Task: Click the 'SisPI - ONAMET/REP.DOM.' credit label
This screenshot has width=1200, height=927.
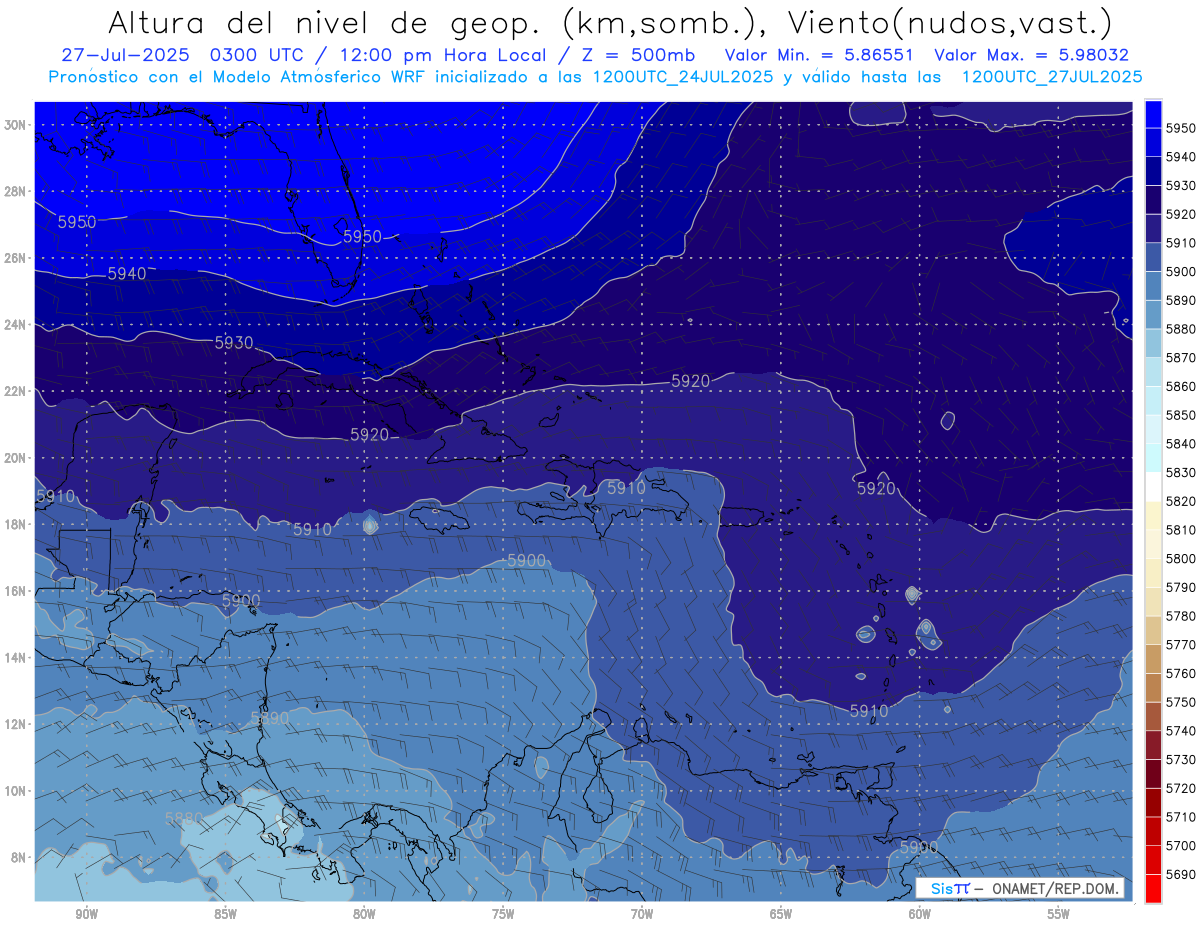Action: pyautogui.click(x=1020, y=888)
